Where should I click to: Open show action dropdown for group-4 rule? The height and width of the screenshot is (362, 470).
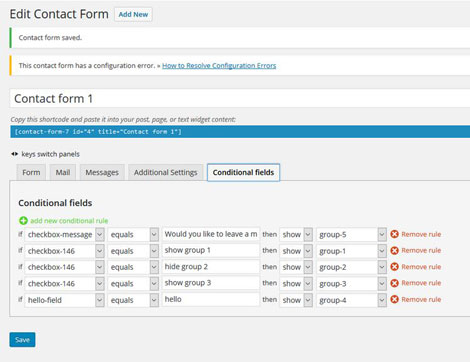296,300
